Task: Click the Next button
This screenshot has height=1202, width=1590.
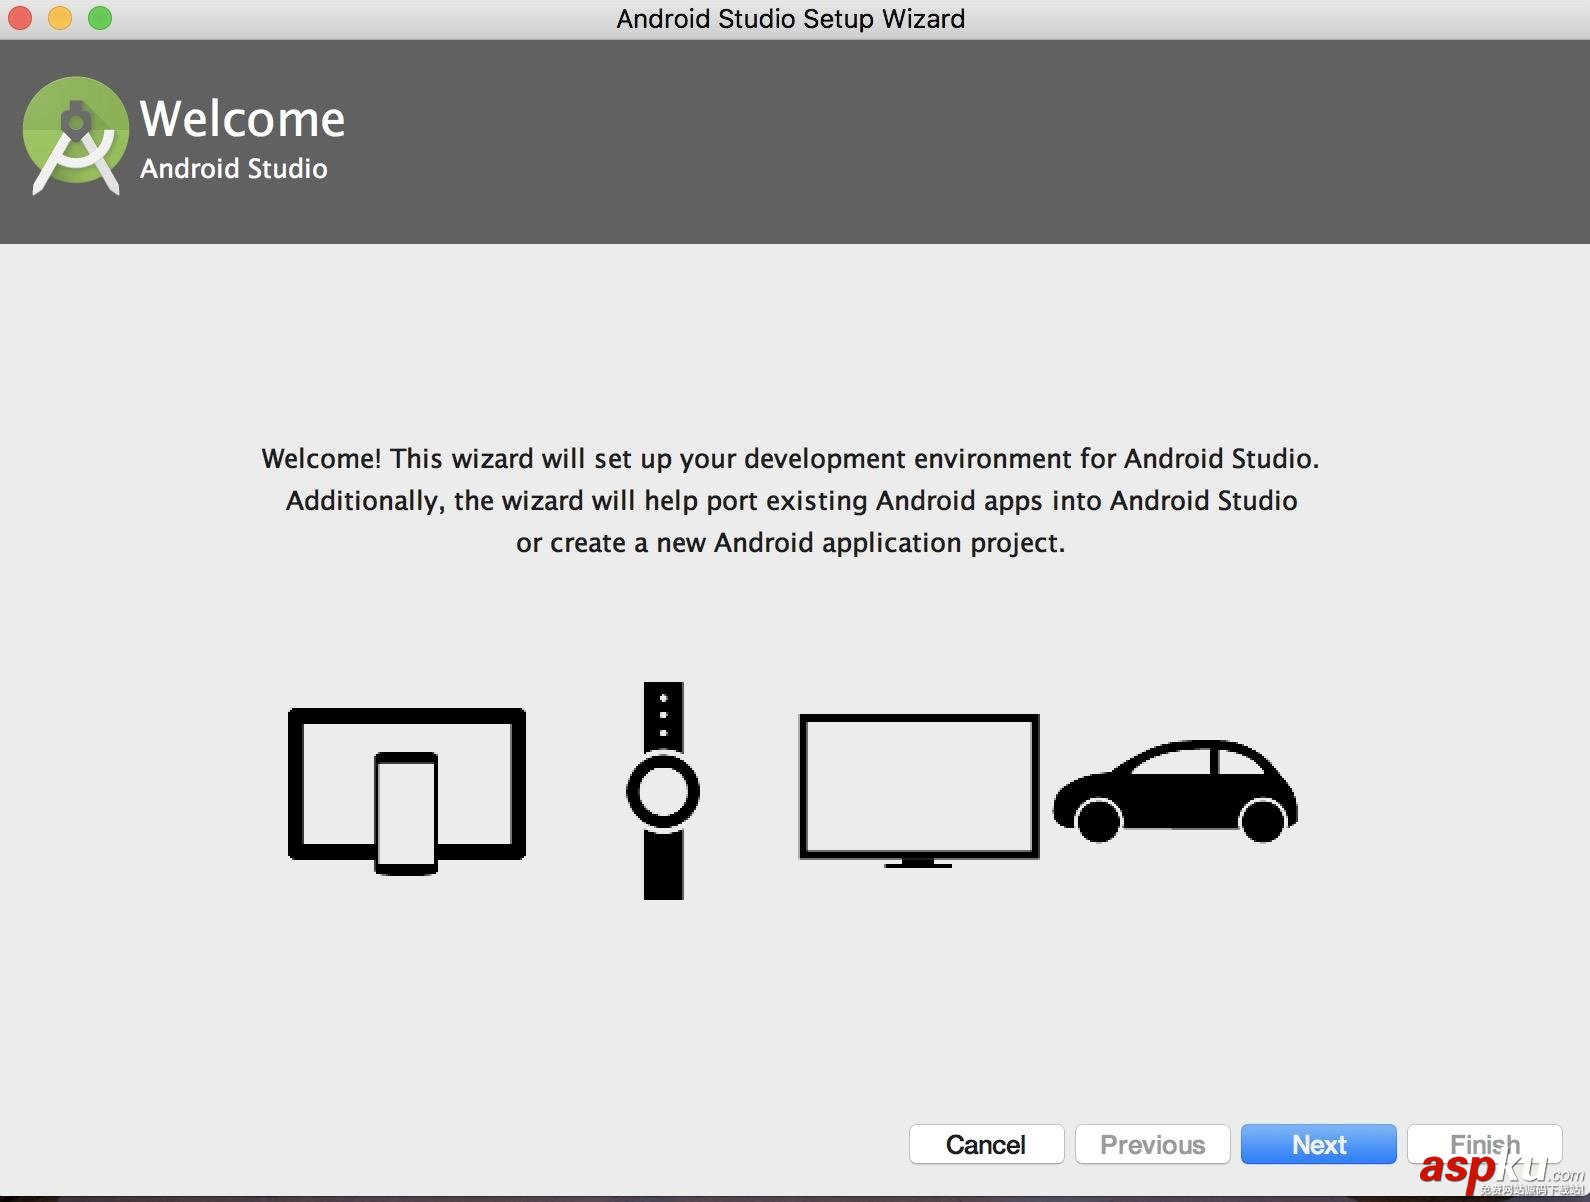Action: point(1318,1144)
